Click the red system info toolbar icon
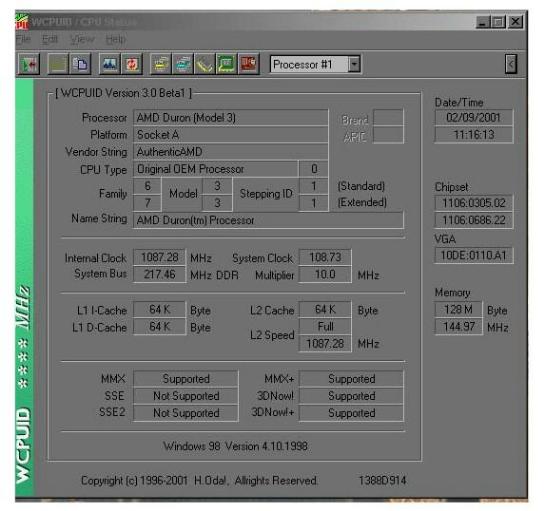The height and width of the screenshot is (511, 544). (x=248, y=64)
